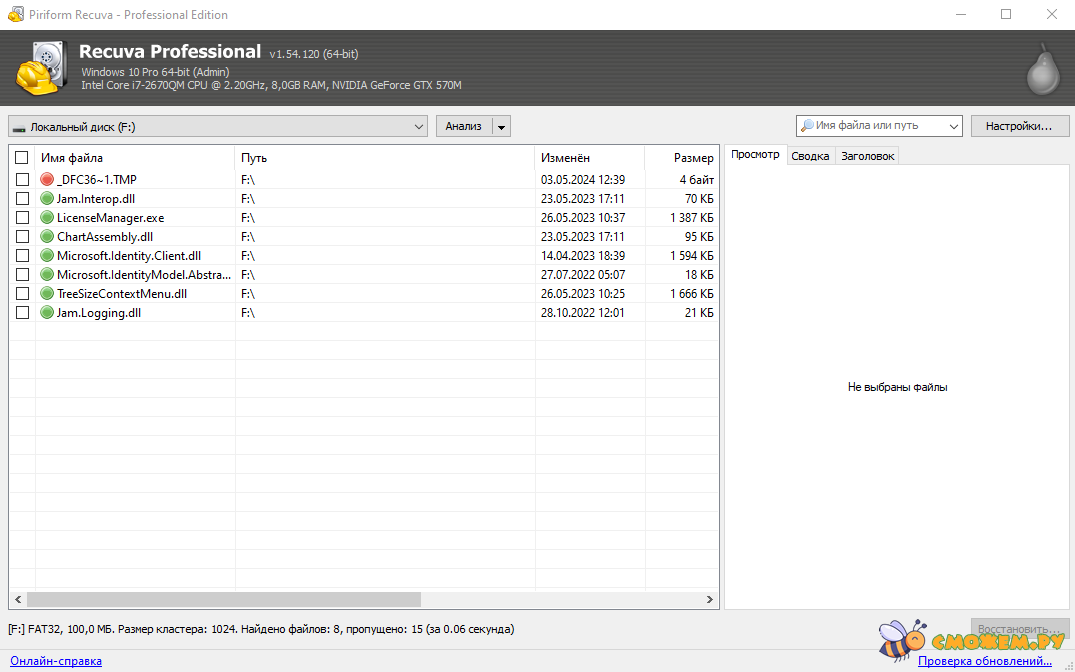This screenshot has width=1075, height=672.
Task: Click the green status dot of TreeSizeContextMenu.dll
Action: [47, 293]
